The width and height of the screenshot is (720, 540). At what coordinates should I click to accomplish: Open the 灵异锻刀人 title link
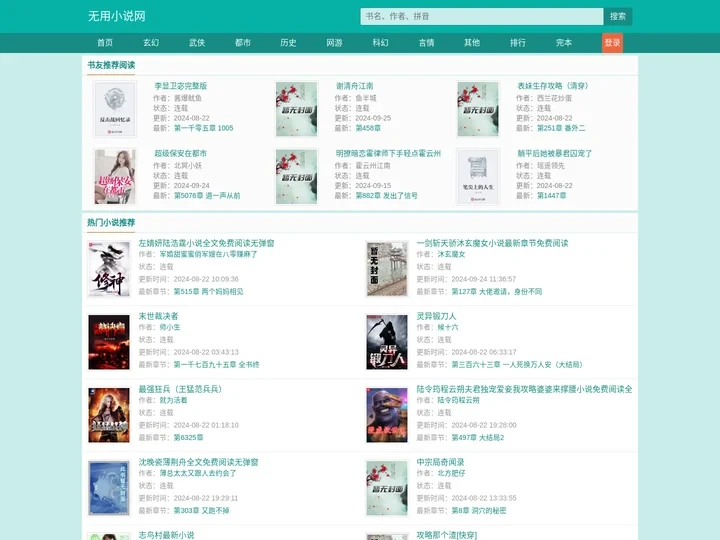point(436,316)
